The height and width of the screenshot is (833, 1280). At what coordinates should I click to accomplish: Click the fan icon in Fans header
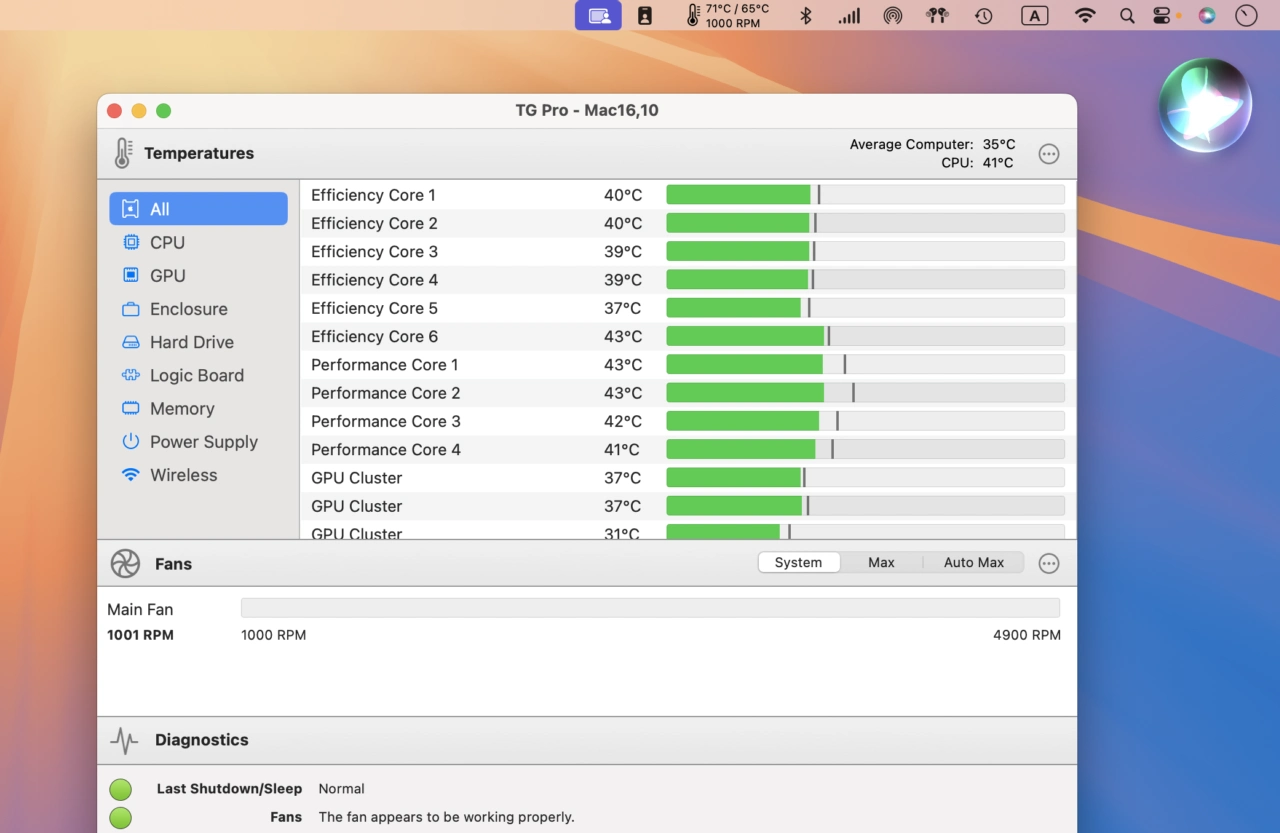[125, 564]
